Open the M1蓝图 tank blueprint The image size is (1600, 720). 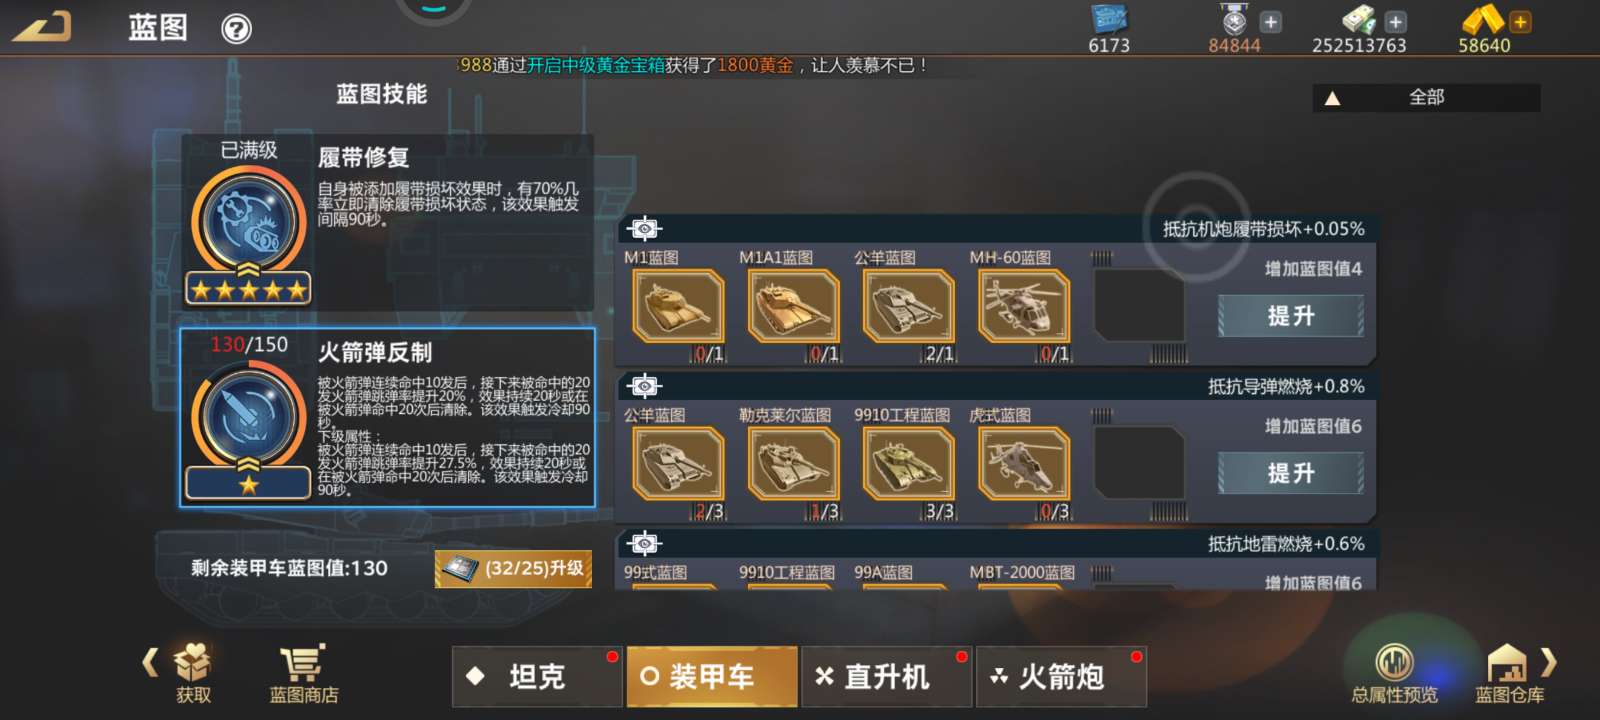point(678,306)
